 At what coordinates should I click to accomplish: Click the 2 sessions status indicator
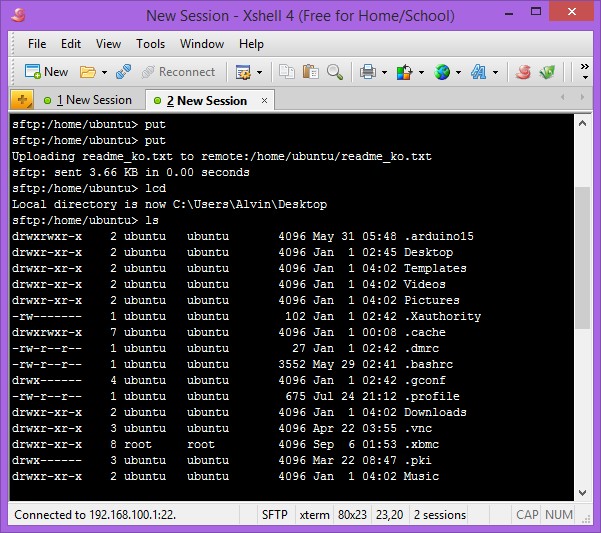[440, 515]
